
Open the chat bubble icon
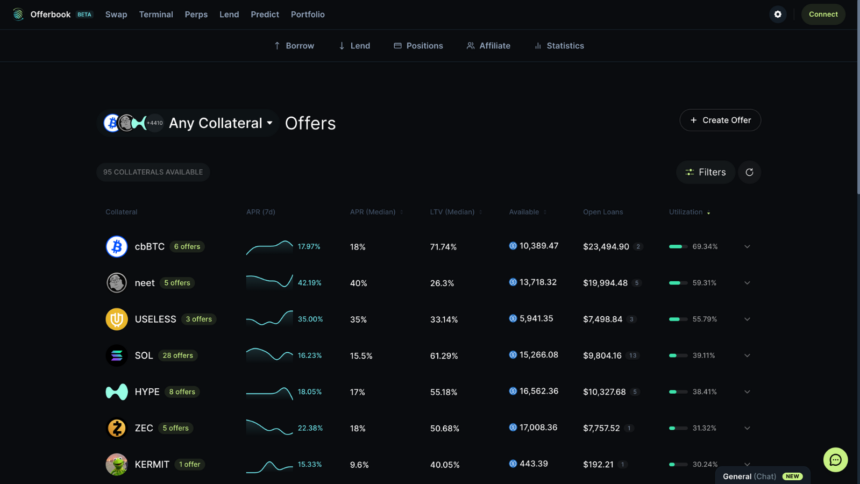click(x=835, y=460)
